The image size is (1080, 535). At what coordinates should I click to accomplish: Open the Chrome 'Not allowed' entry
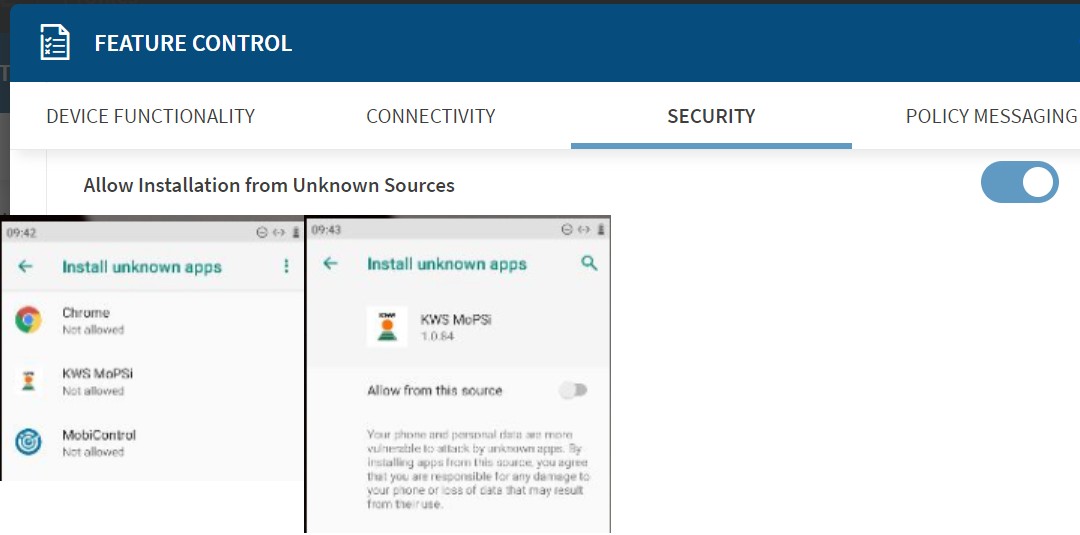coord(92,321)
